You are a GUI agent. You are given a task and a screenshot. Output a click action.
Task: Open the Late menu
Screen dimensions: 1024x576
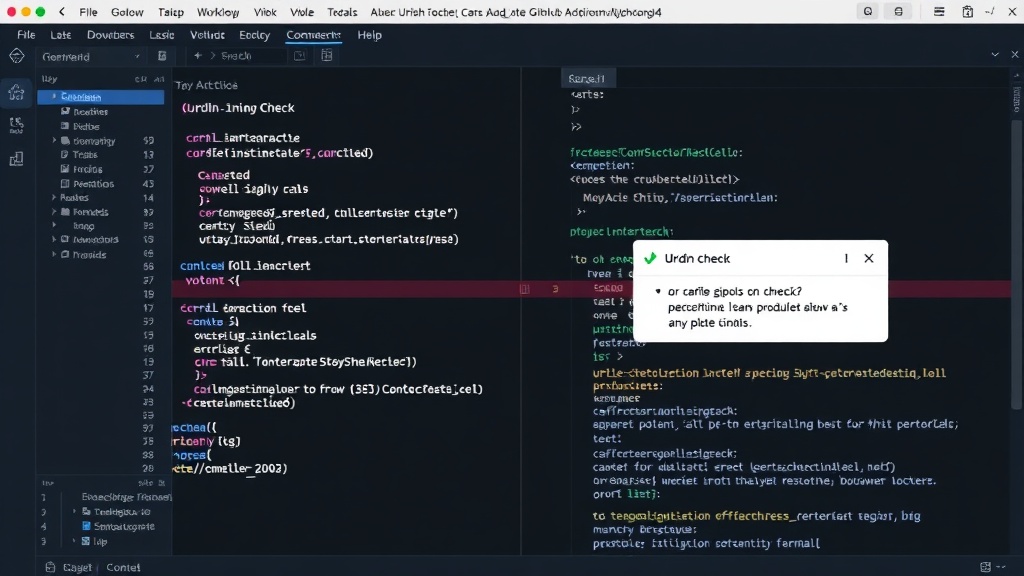(x=61, y=35)
